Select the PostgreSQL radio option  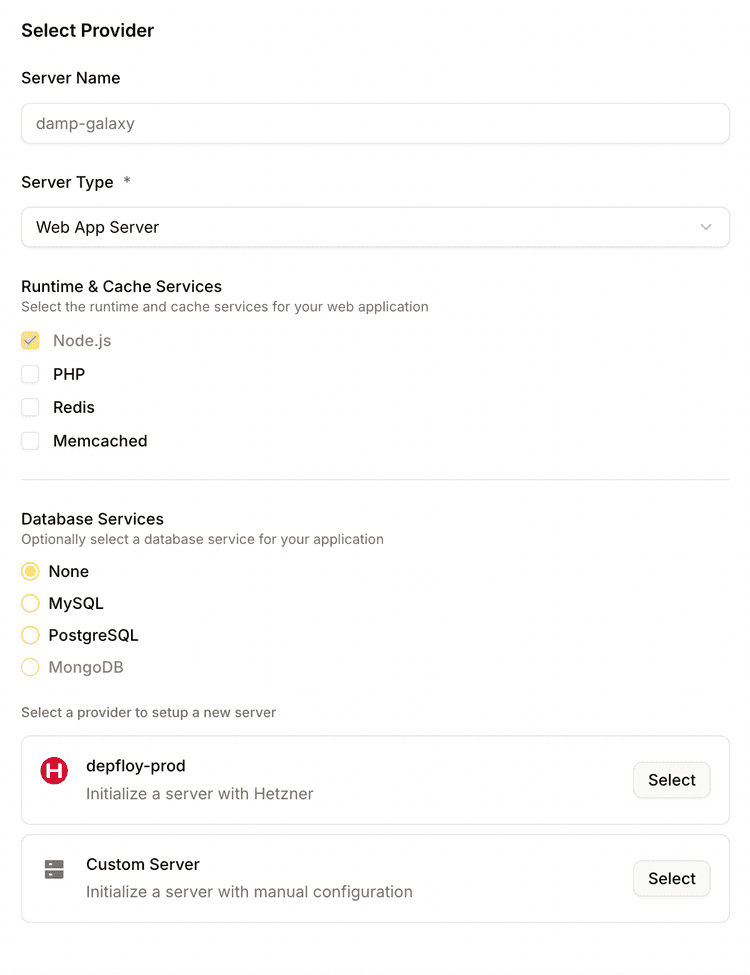tap(31, 635)
